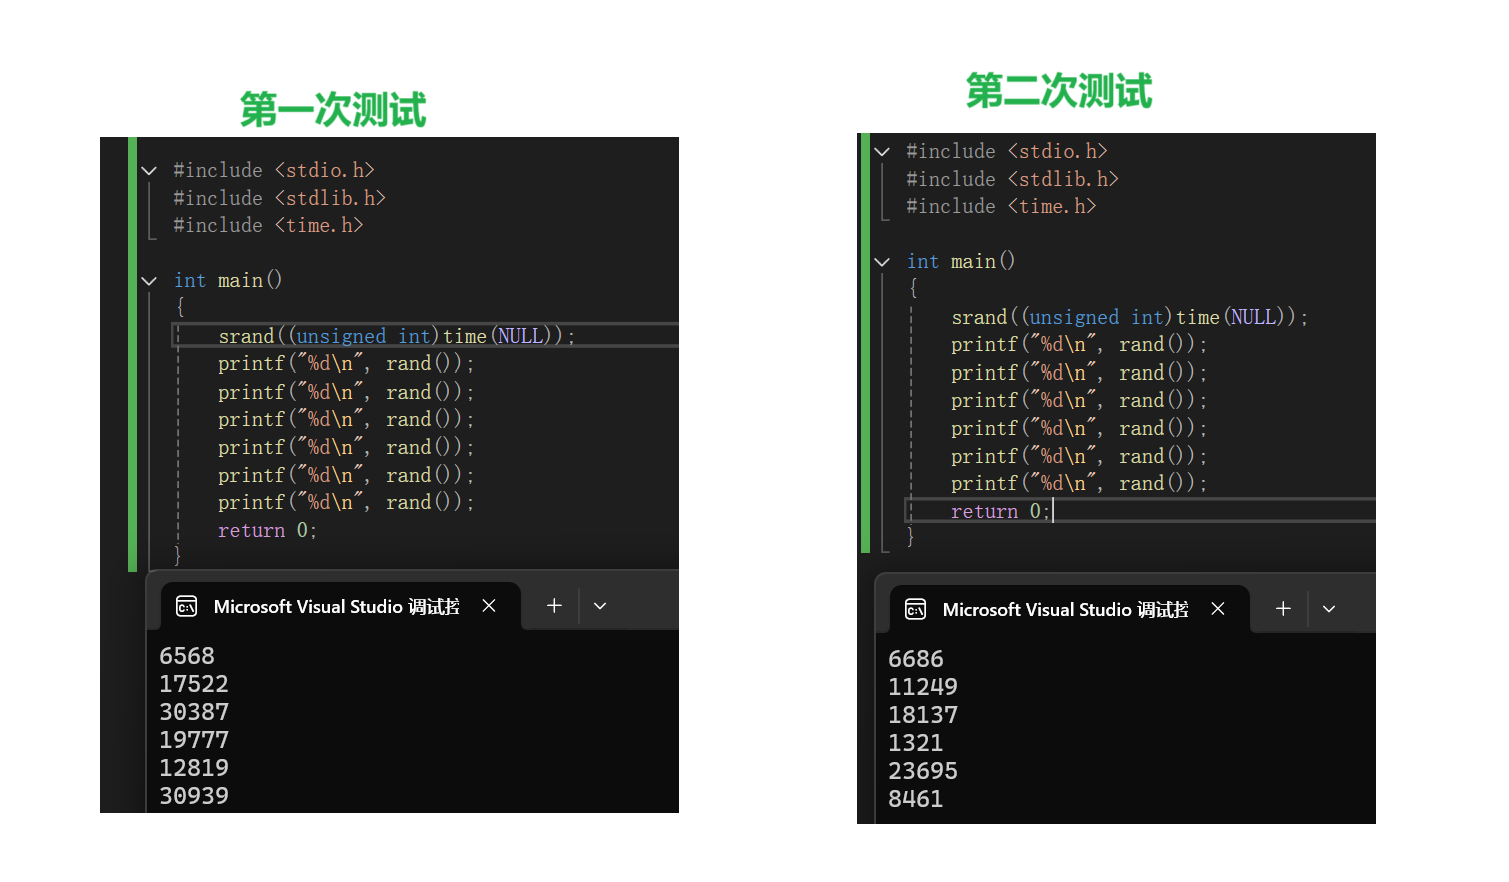This screenshot has height=882, width=1509.
Task: Open the left console tab dropdown menu
Action: click(600, 606)
